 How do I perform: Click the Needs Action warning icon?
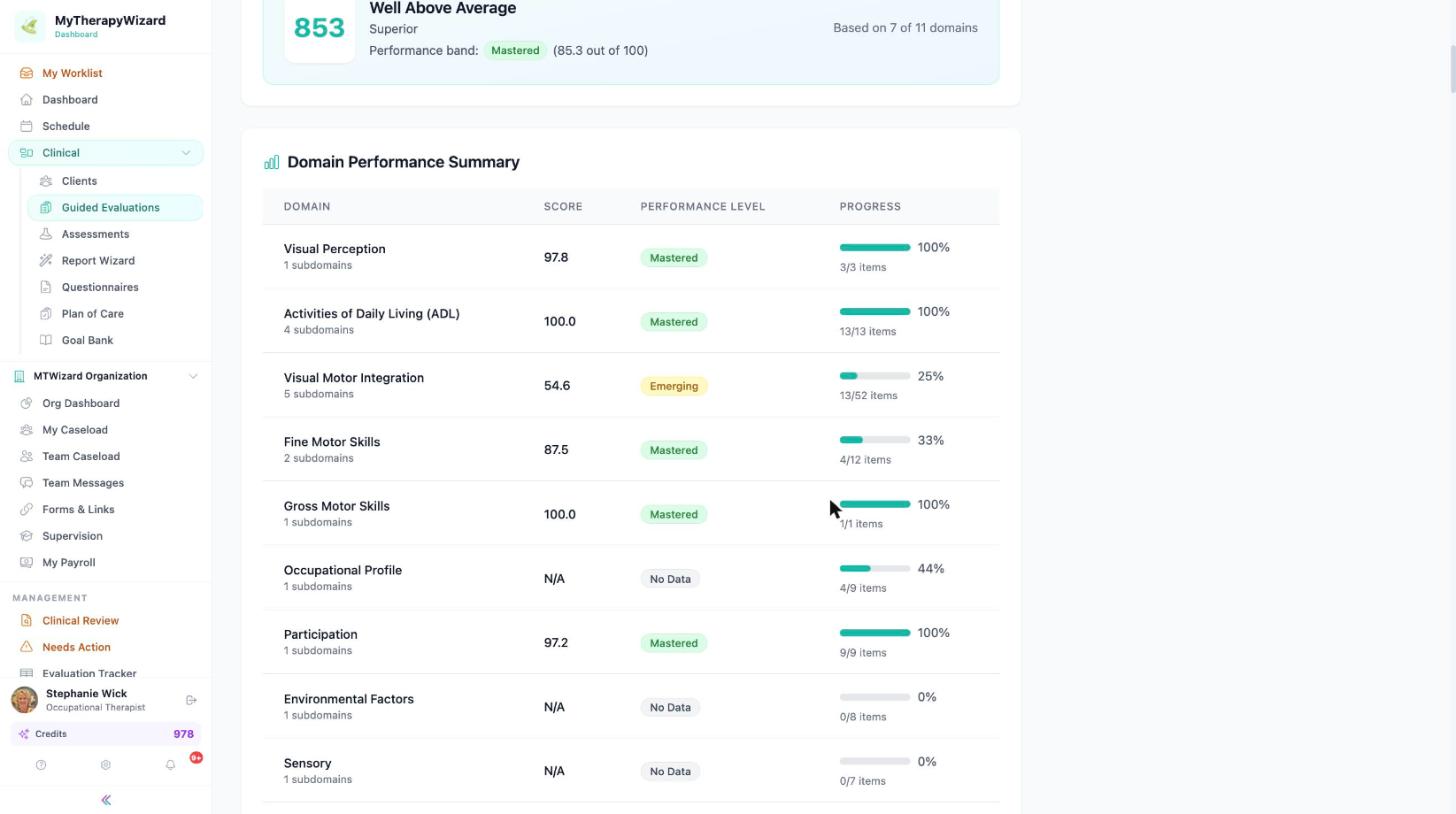click(26, 647)
